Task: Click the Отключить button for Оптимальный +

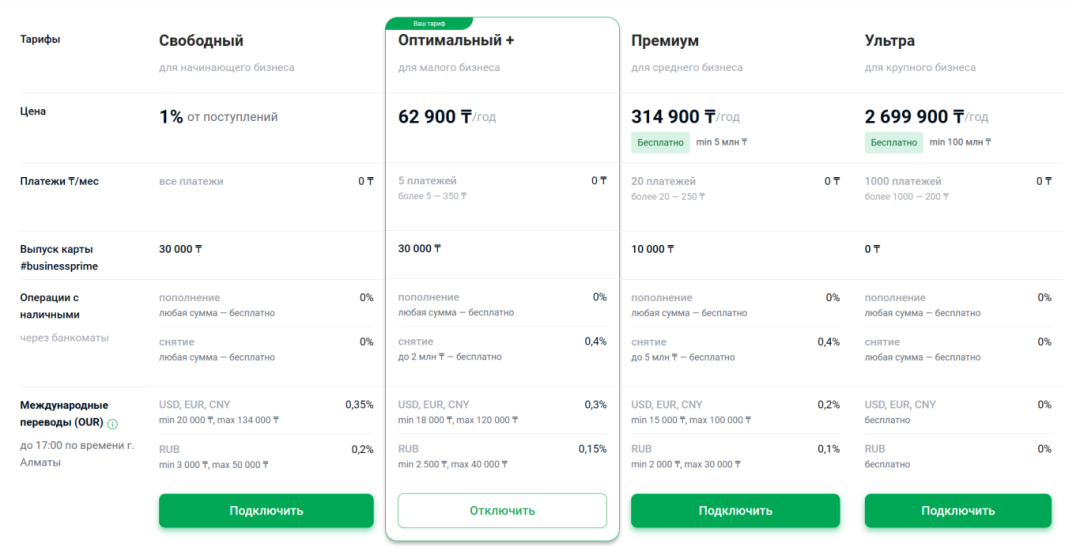Action: pyautogui.click(x=502, y=510)
